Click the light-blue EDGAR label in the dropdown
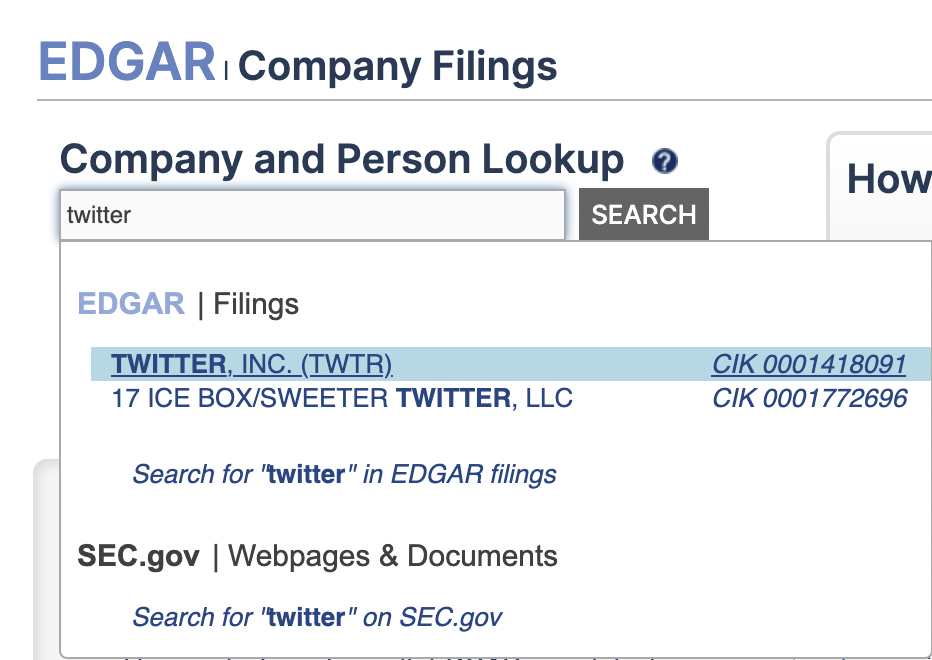The height and width of the screenshot is (660, 932). pos(131,304)
